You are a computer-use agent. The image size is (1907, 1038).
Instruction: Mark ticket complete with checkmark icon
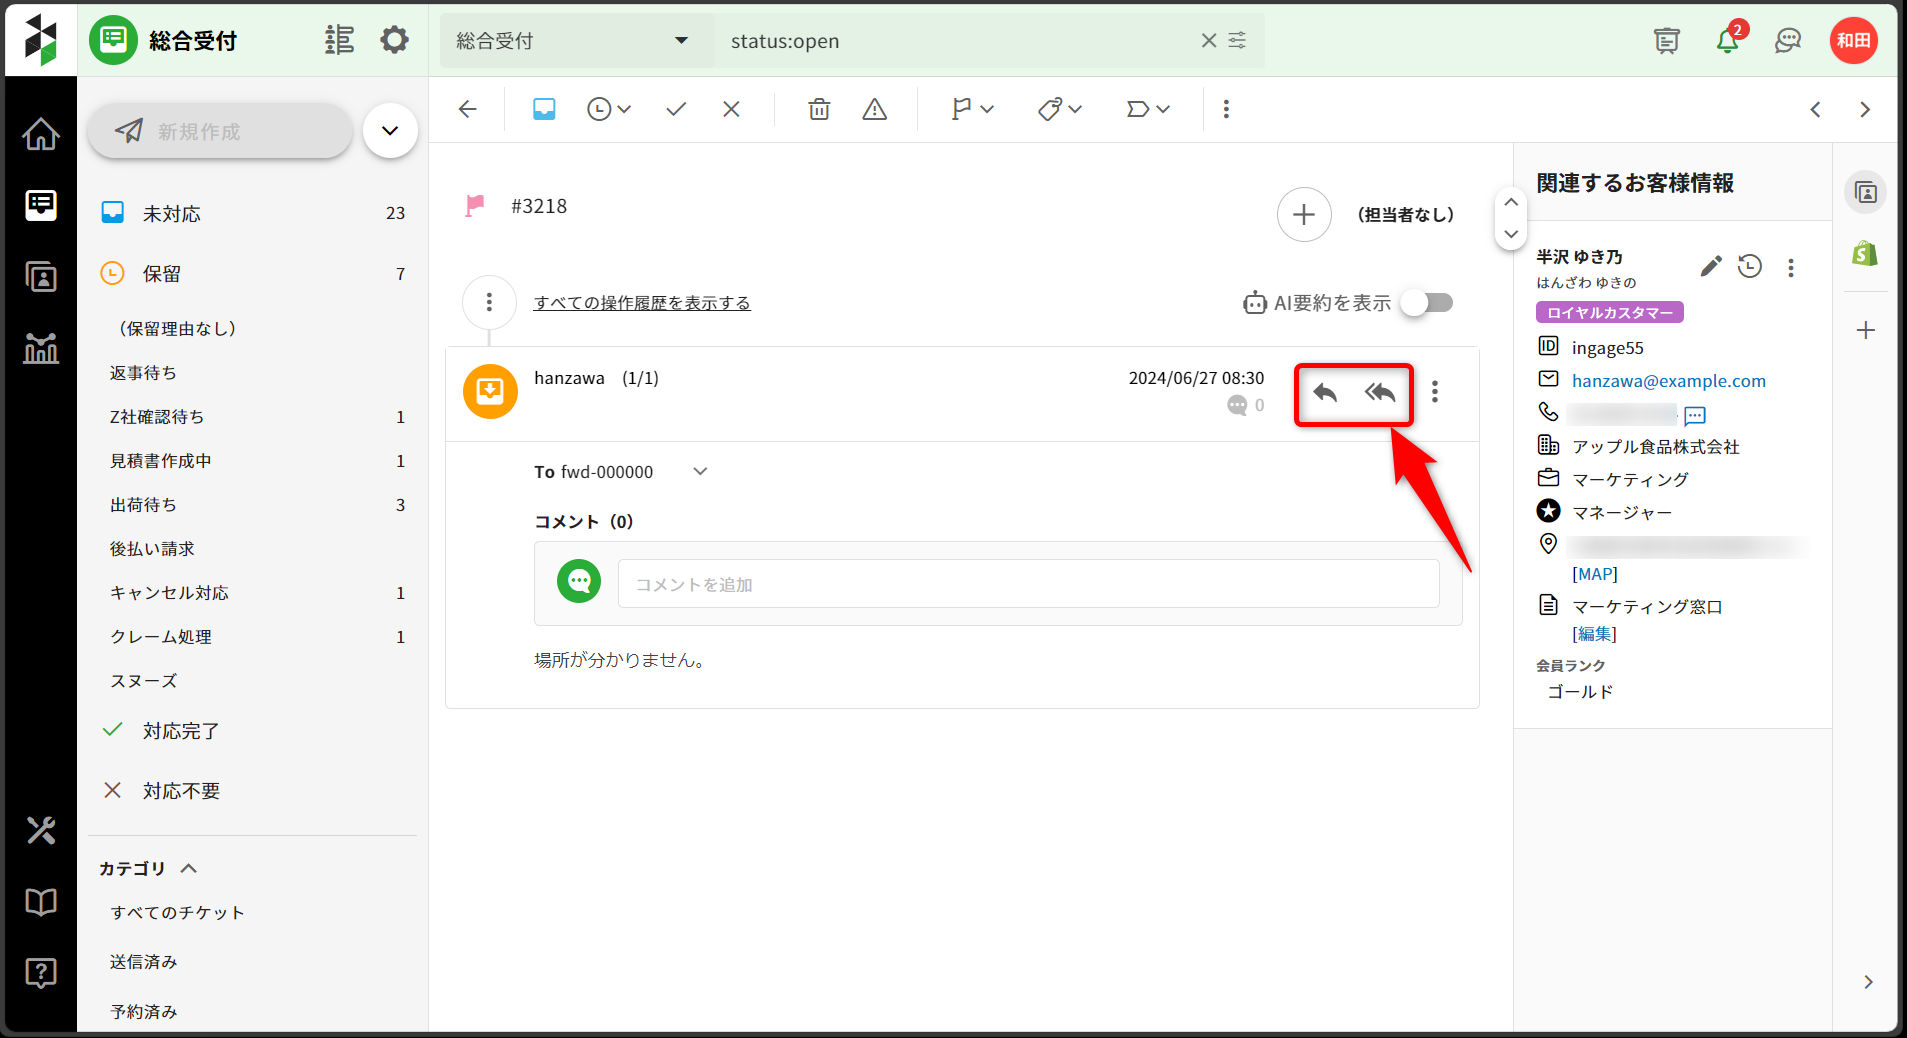pos(676,109)
